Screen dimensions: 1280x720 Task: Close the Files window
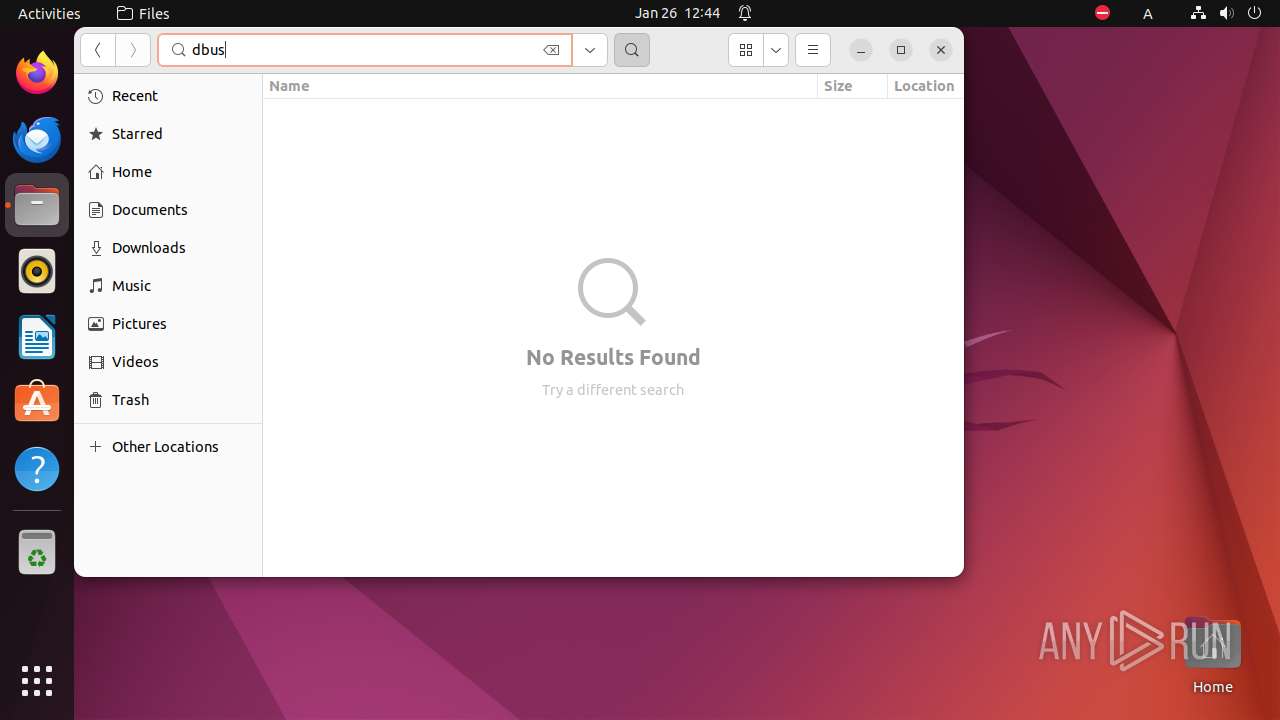(941, 50)
